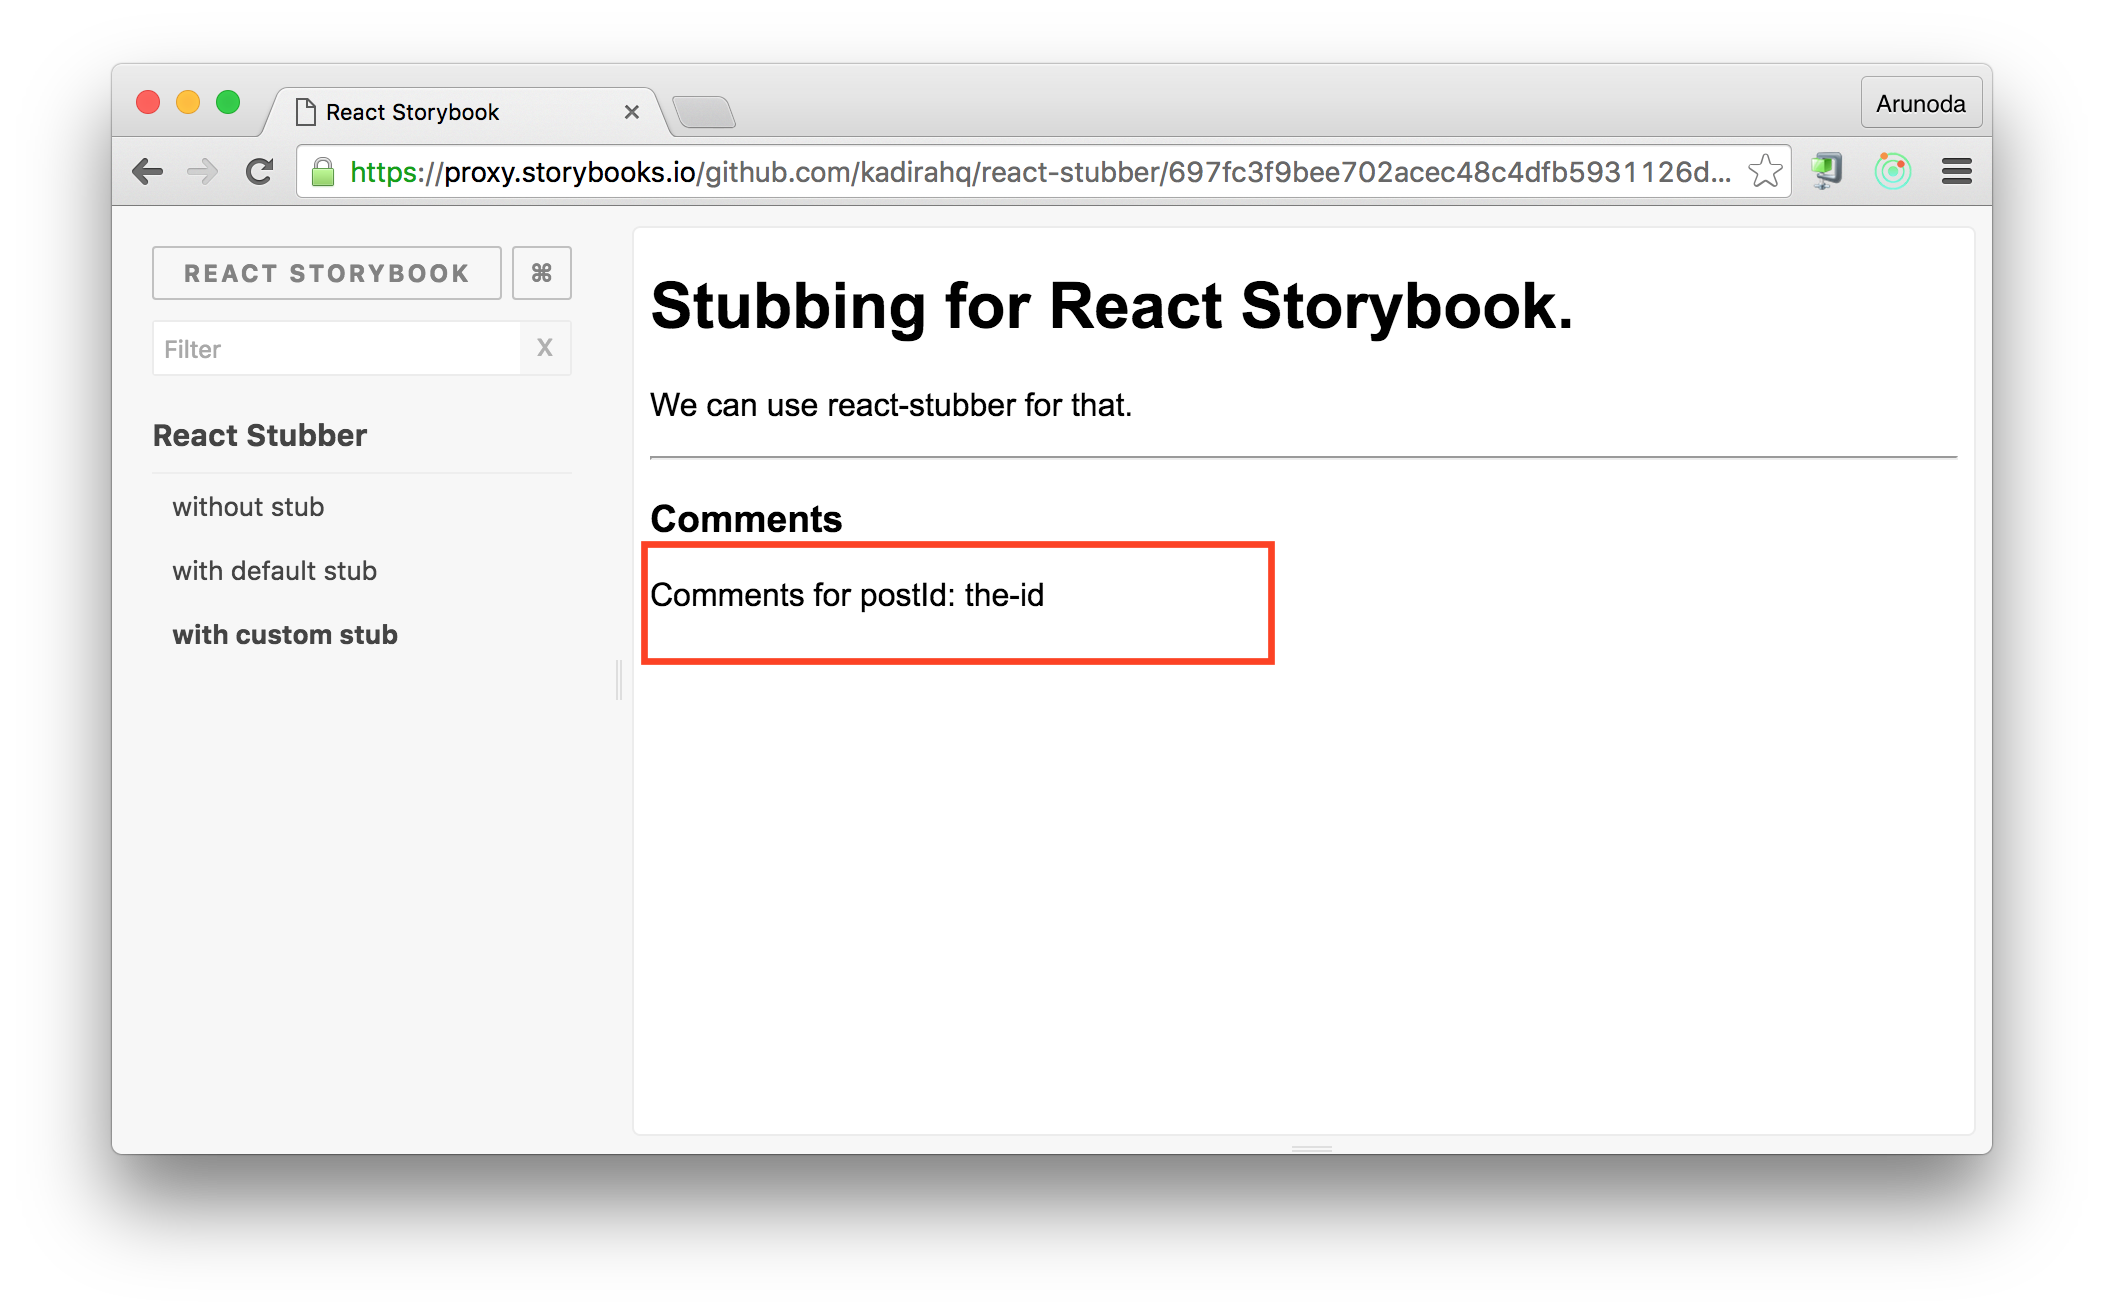
Task: Bookmark page with the star icon
Action: [x=1765, y=172]
